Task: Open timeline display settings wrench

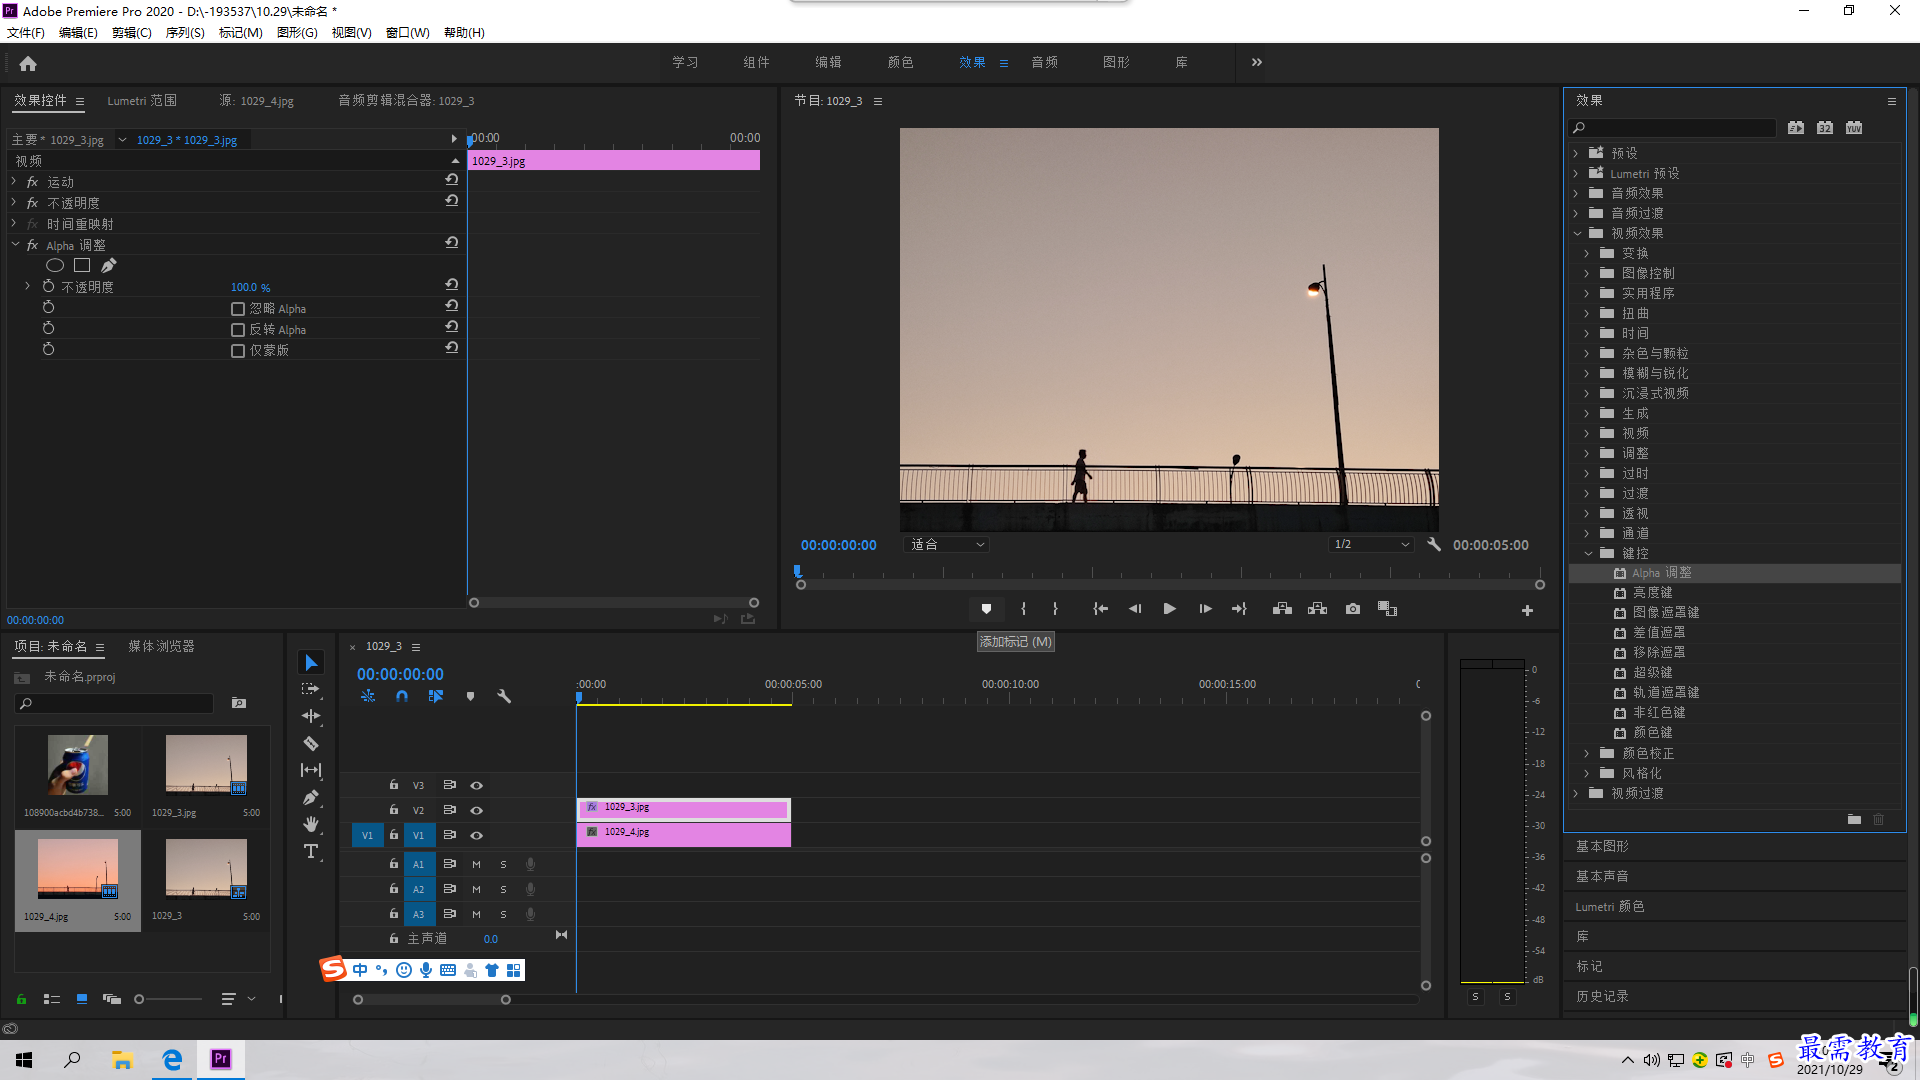Action: click(x=504, y=696)
